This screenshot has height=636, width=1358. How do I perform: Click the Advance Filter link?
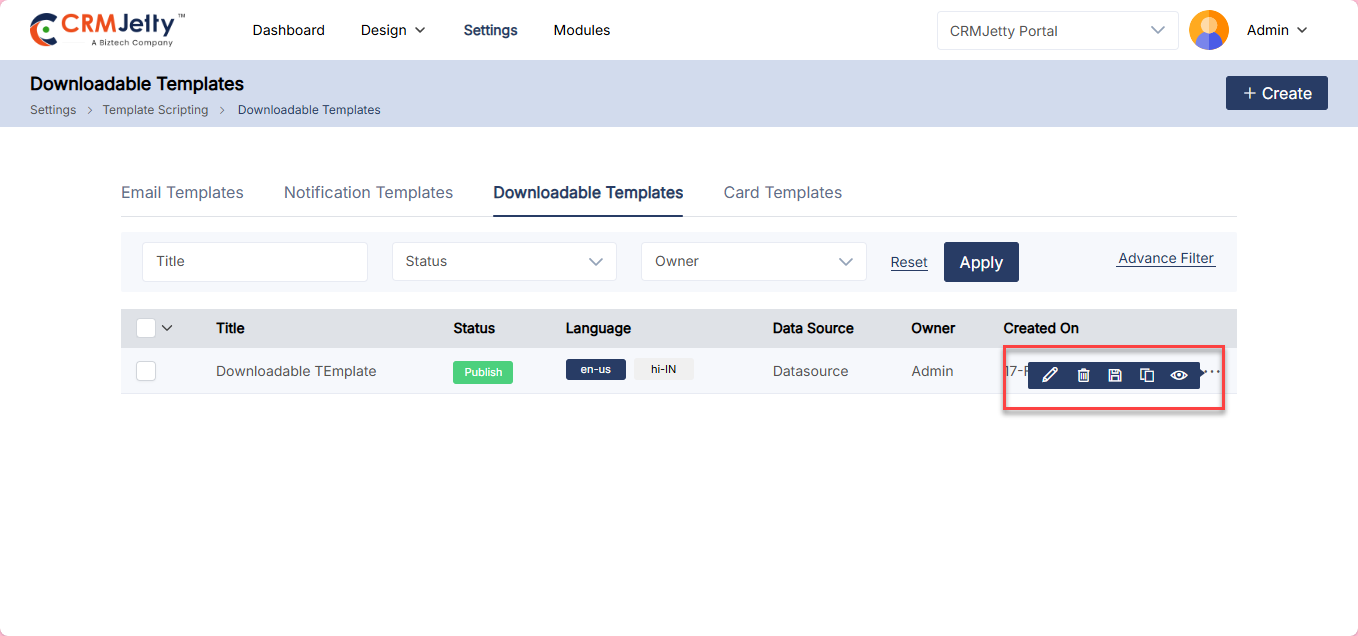1165,258
